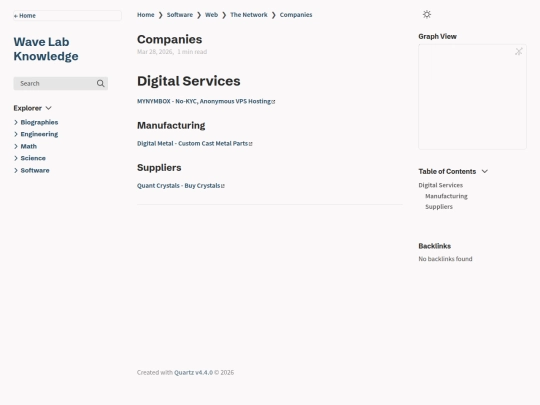The height and width of the screenshot is (405, 540).
Task: Expand the Engineering folder arrow
Action: coord(16,134)
